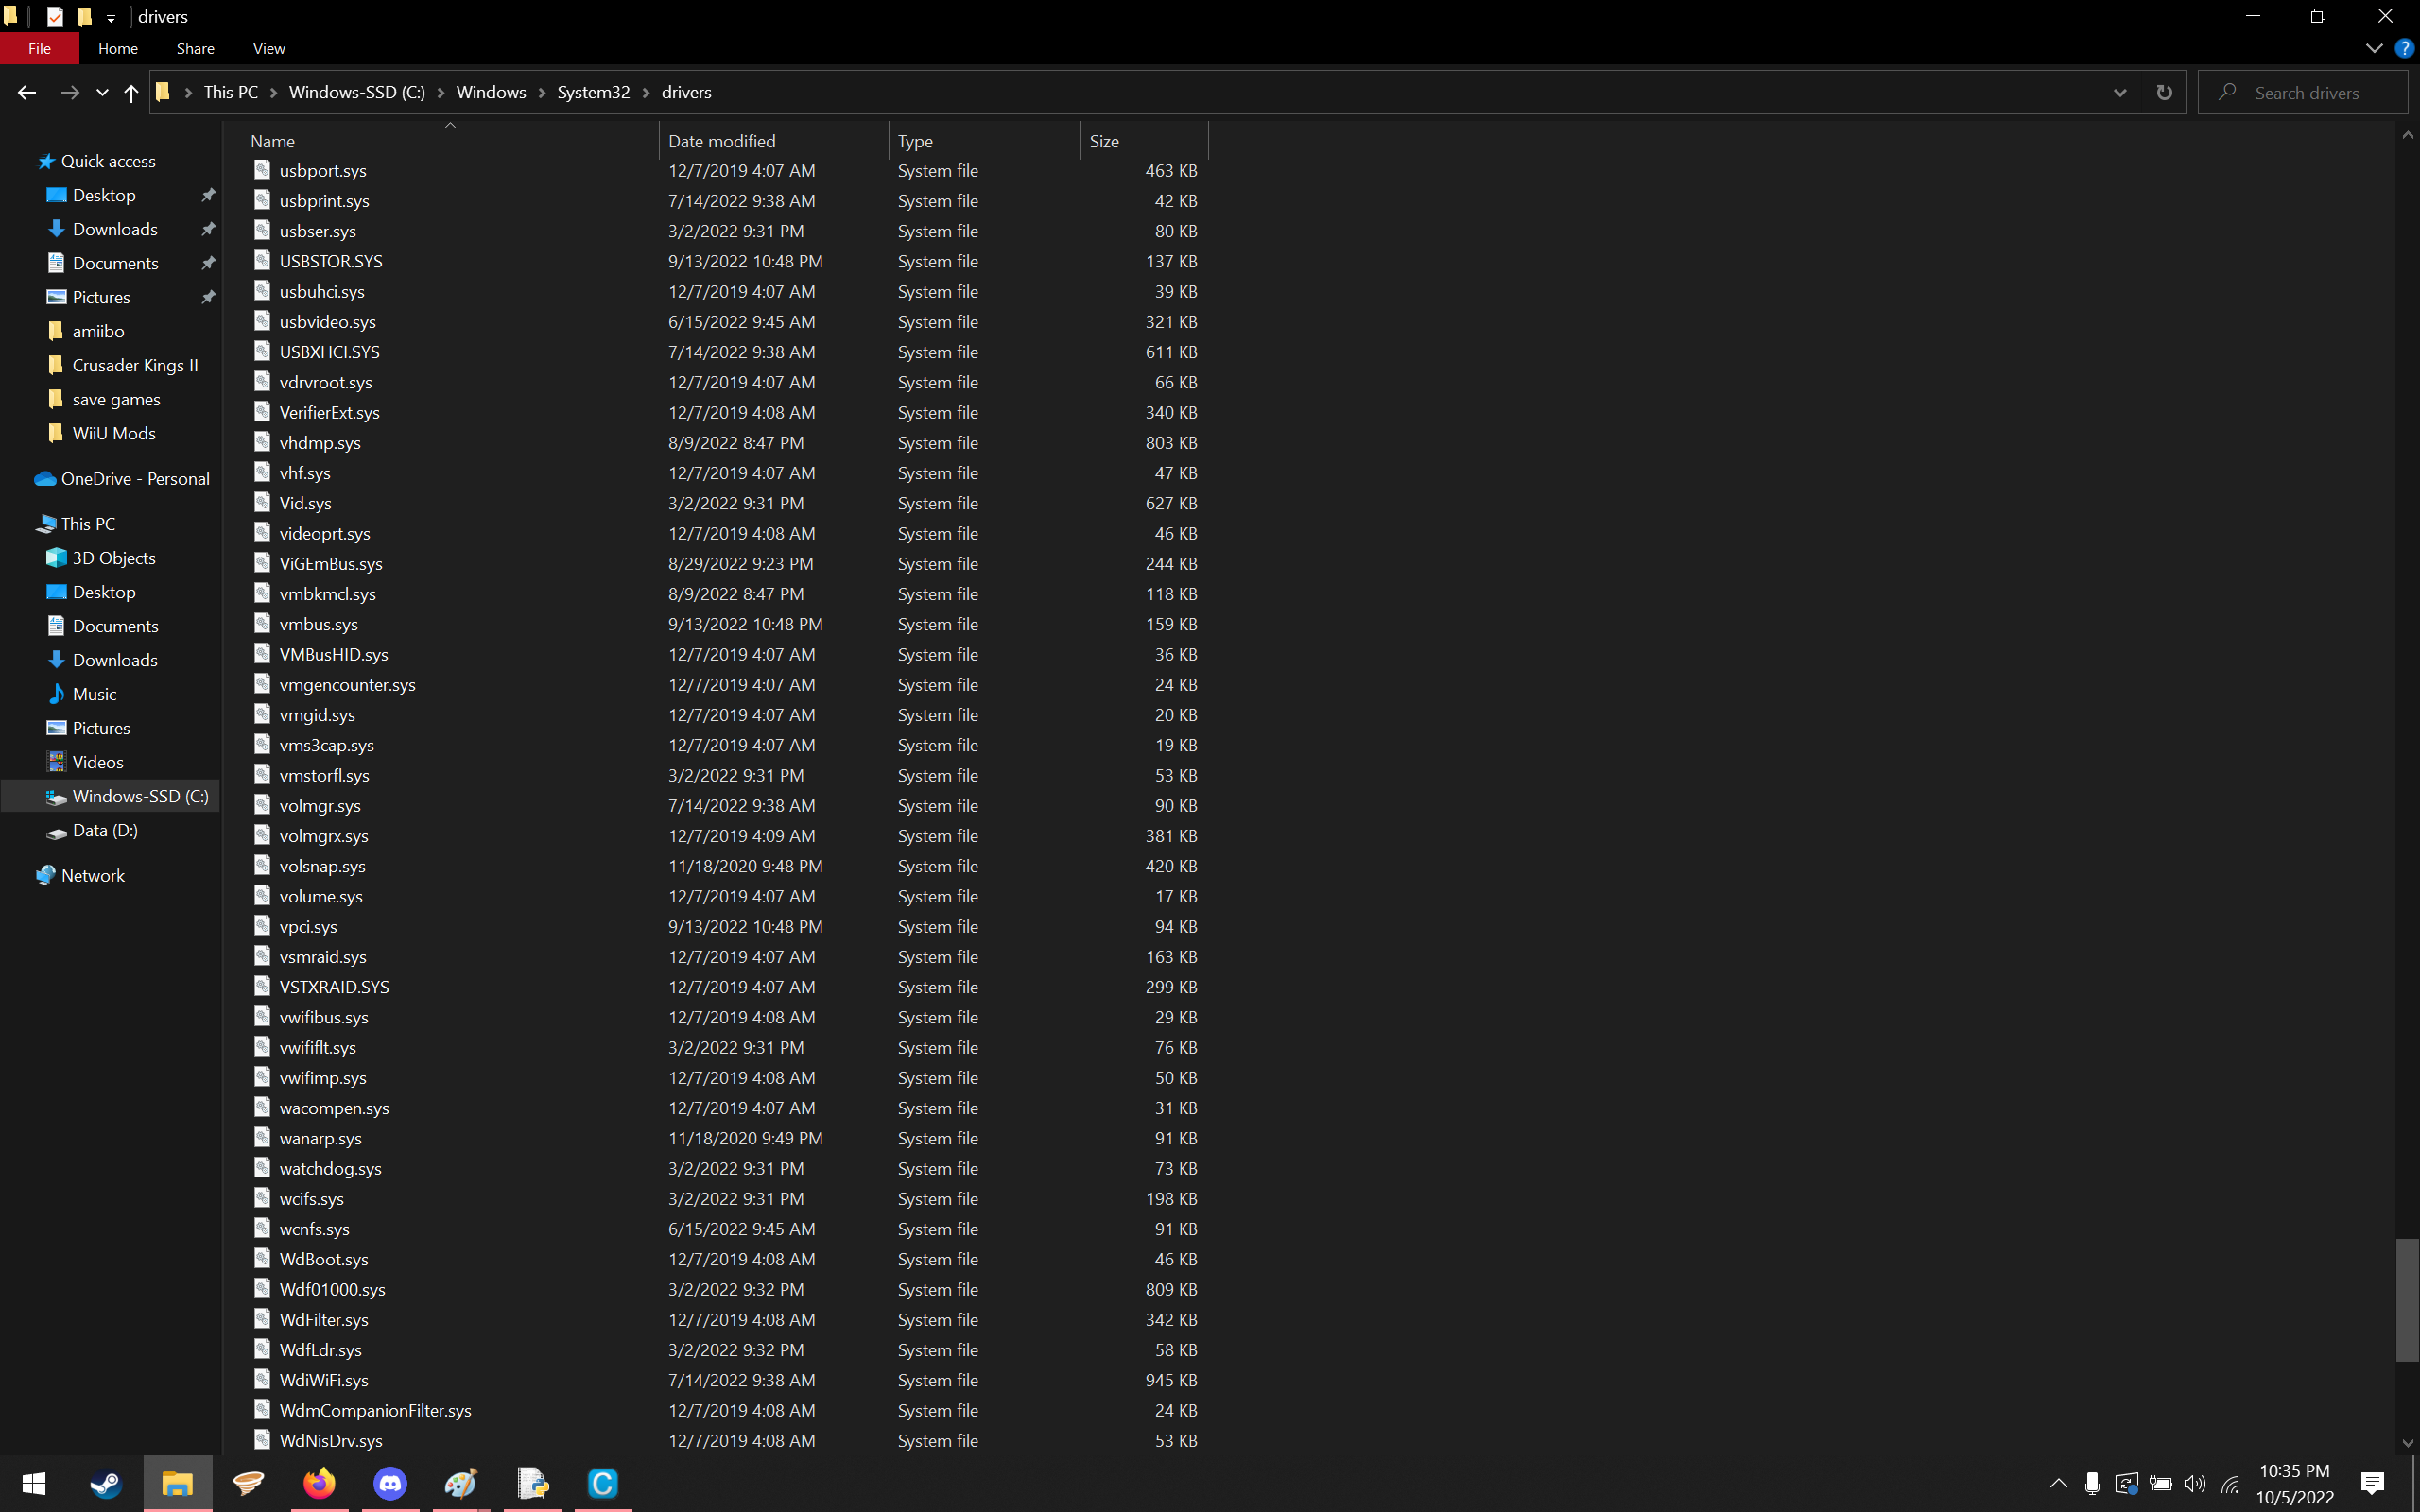The height and width of the screenshot is (1512, 2420).
Task: Open recent locations dropdown arrow
Action: tap(102, 92)
